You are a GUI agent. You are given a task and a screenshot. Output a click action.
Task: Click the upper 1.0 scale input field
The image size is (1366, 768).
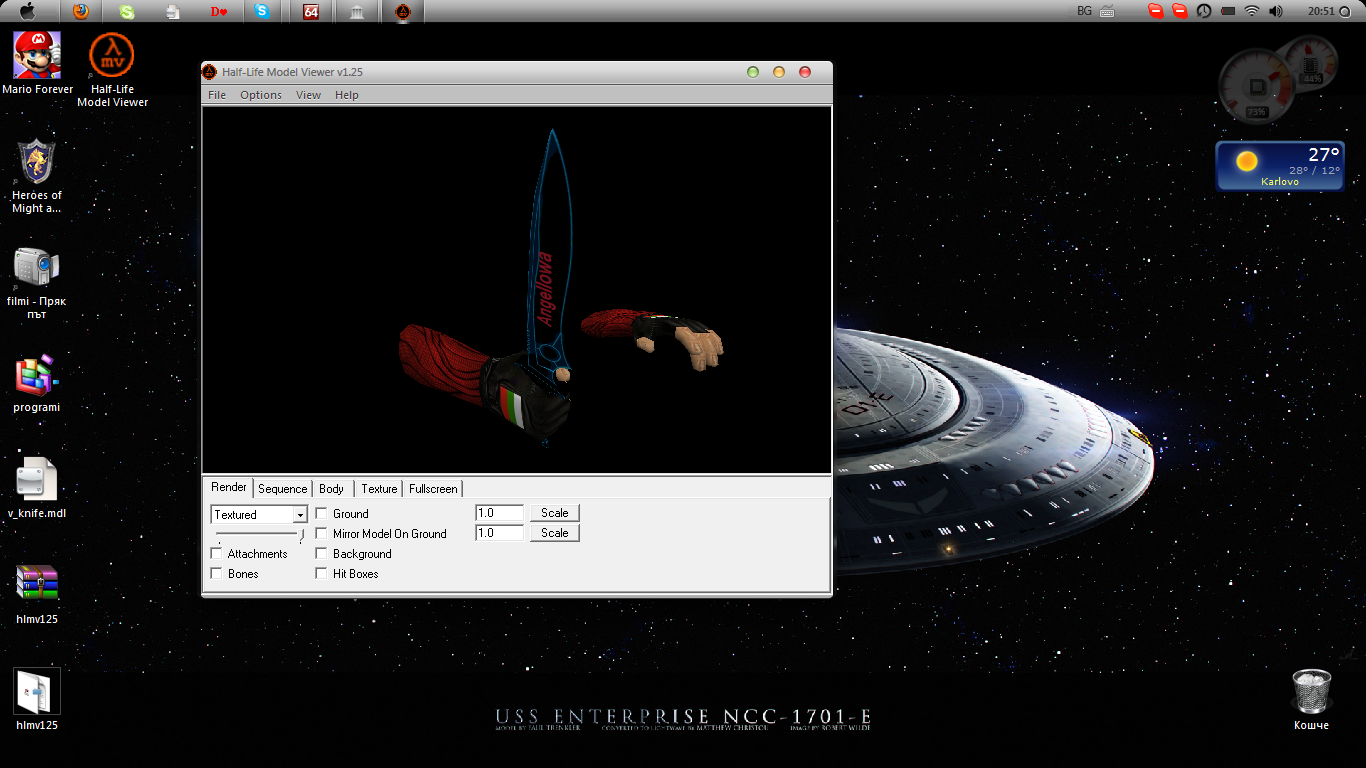click(x=500, y=513)
